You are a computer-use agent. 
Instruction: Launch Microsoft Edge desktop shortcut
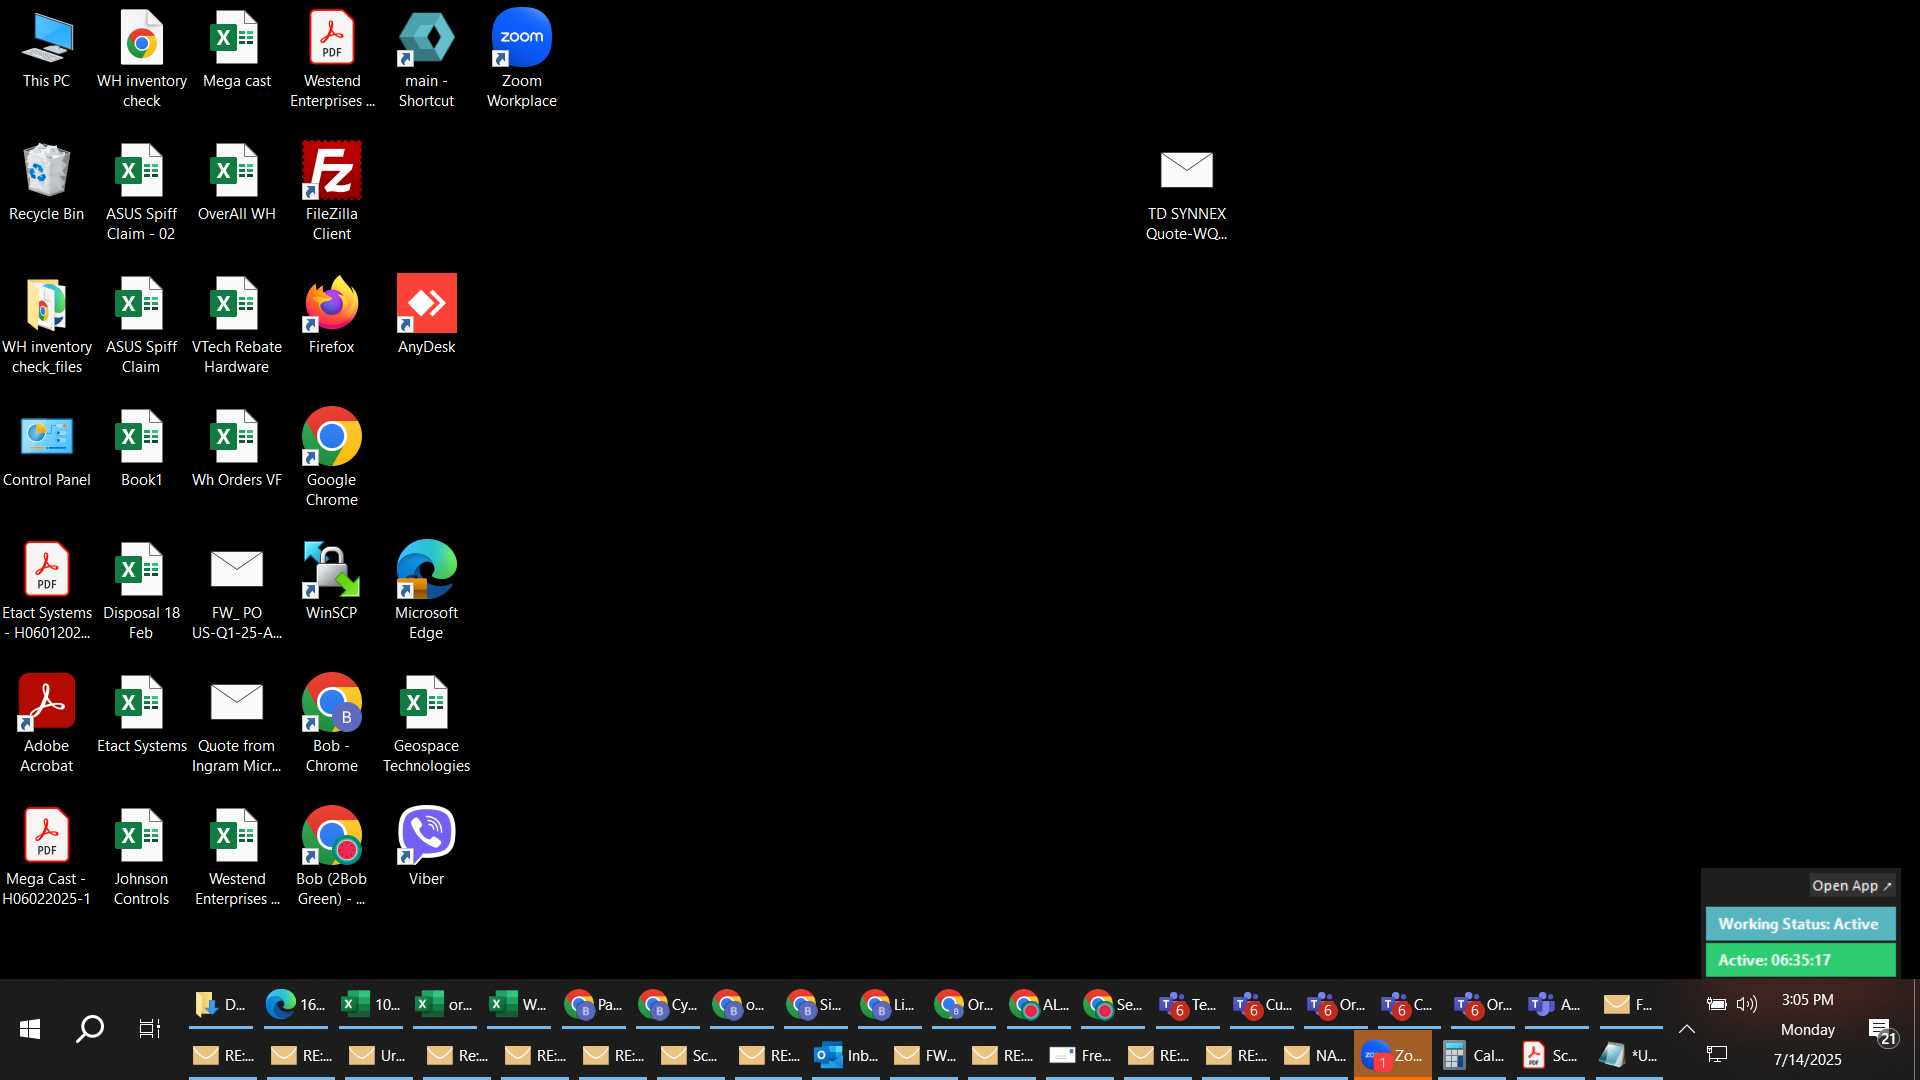(x=426, y=591)
